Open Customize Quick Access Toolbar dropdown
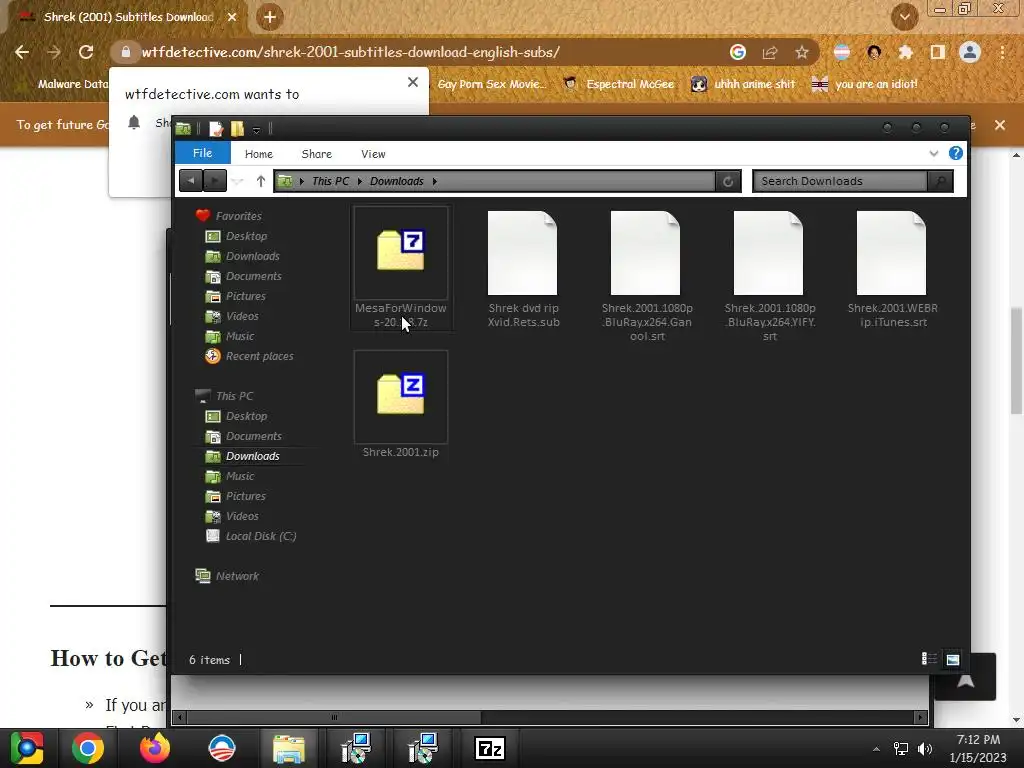 (x=257, y=130)
